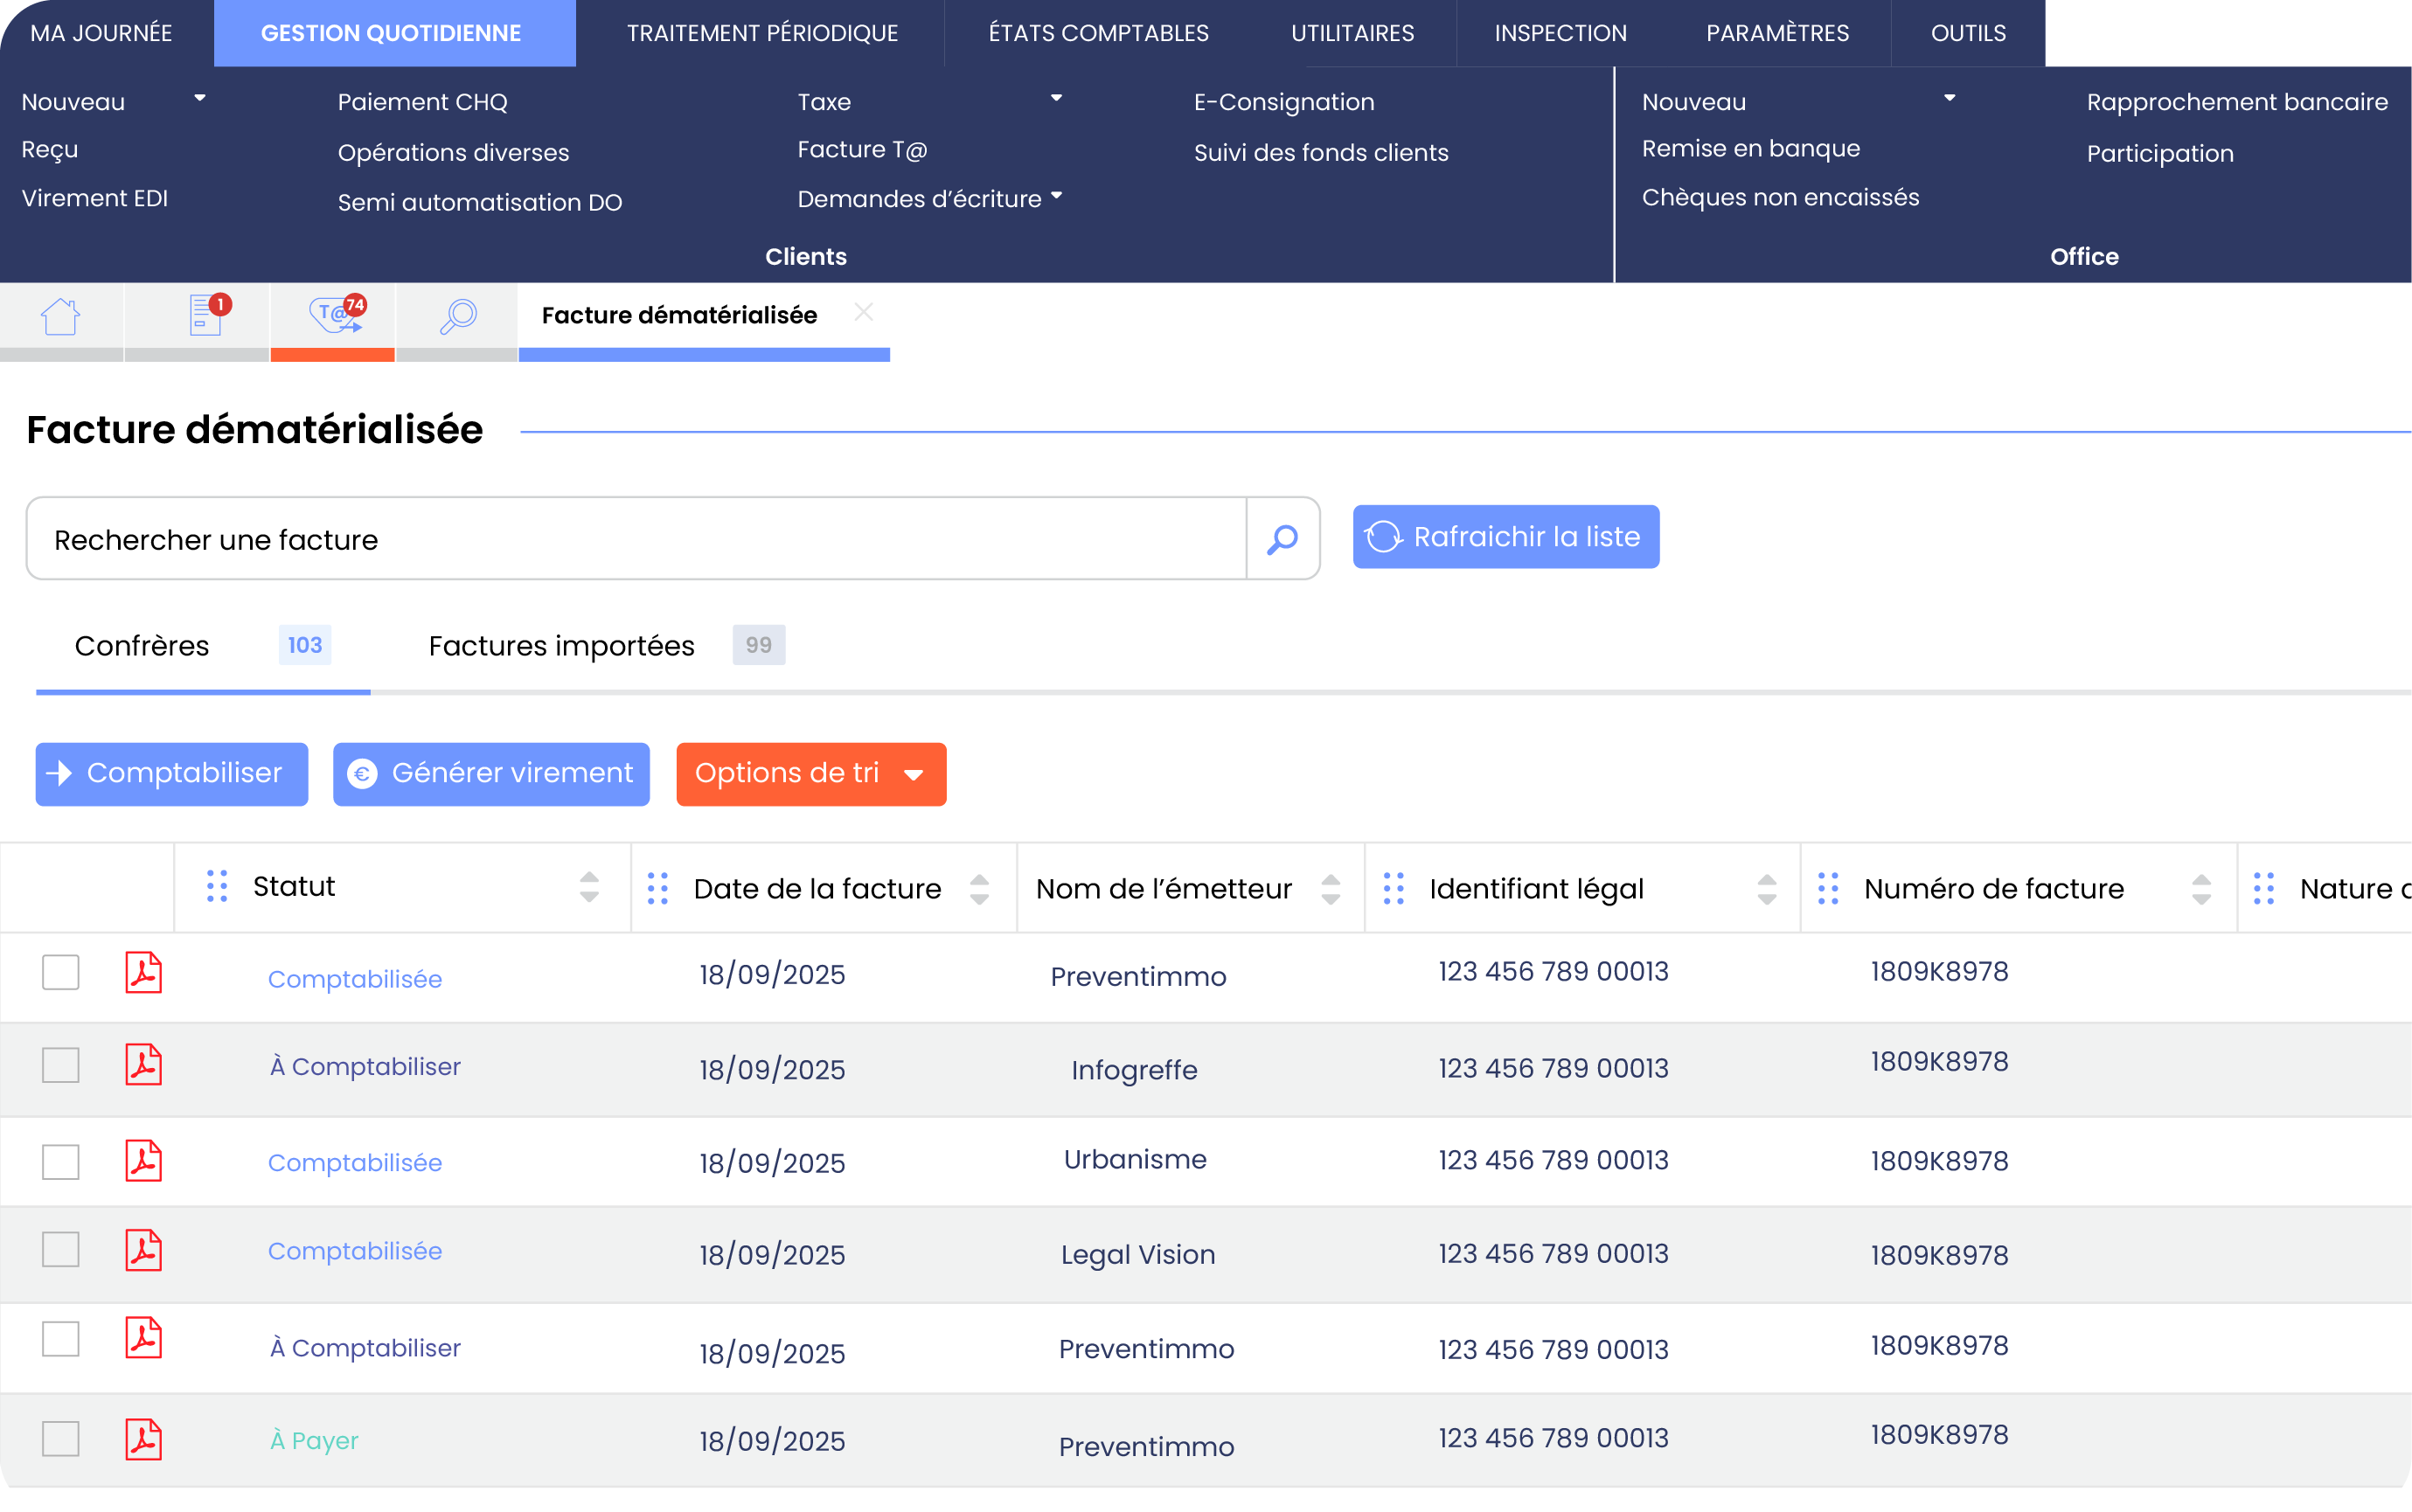Click Rafraichir la liste button
Screen dimensions: 2412x1512
click(1505, 537)
